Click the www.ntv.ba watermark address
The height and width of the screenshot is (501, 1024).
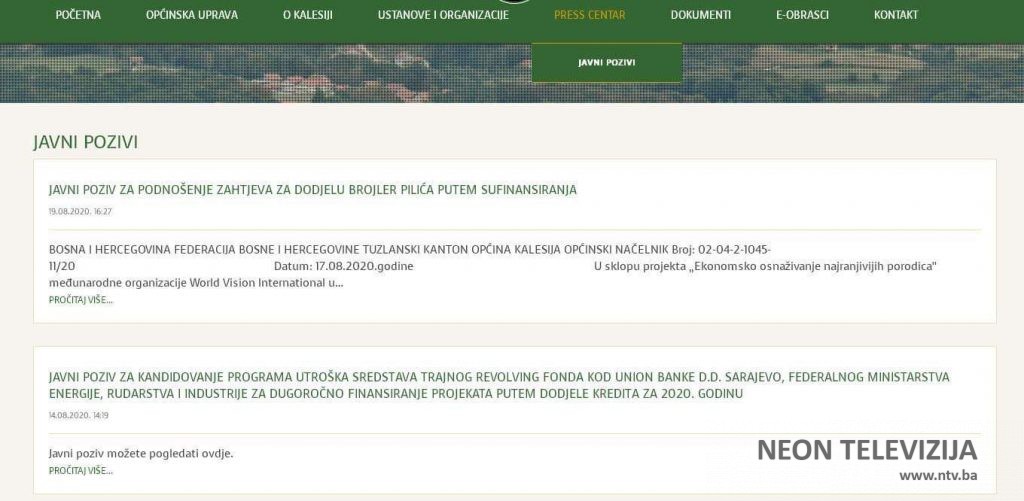tap(937, 476)
